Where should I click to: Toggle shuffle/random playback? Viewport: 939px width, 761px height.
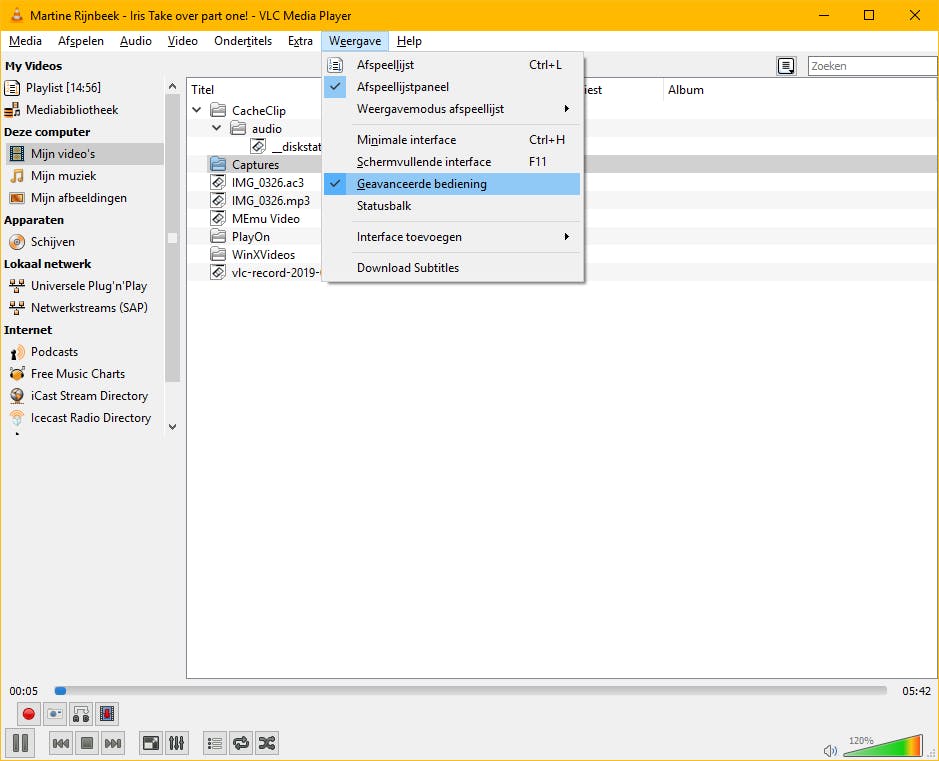[267, 744]
